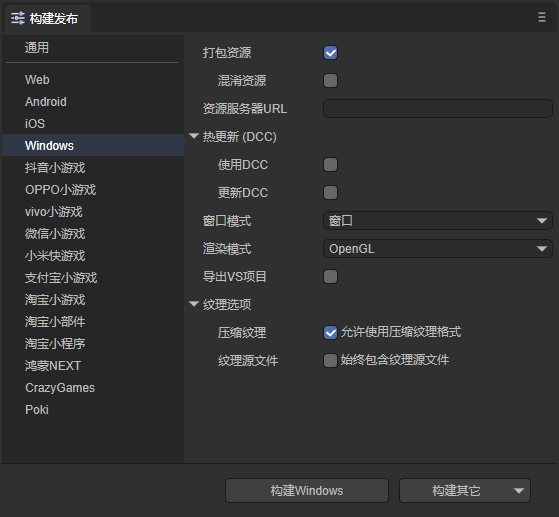The image size is (559, 517).
Task: Click the arrow on 构建其它 button
Action: 519,491
